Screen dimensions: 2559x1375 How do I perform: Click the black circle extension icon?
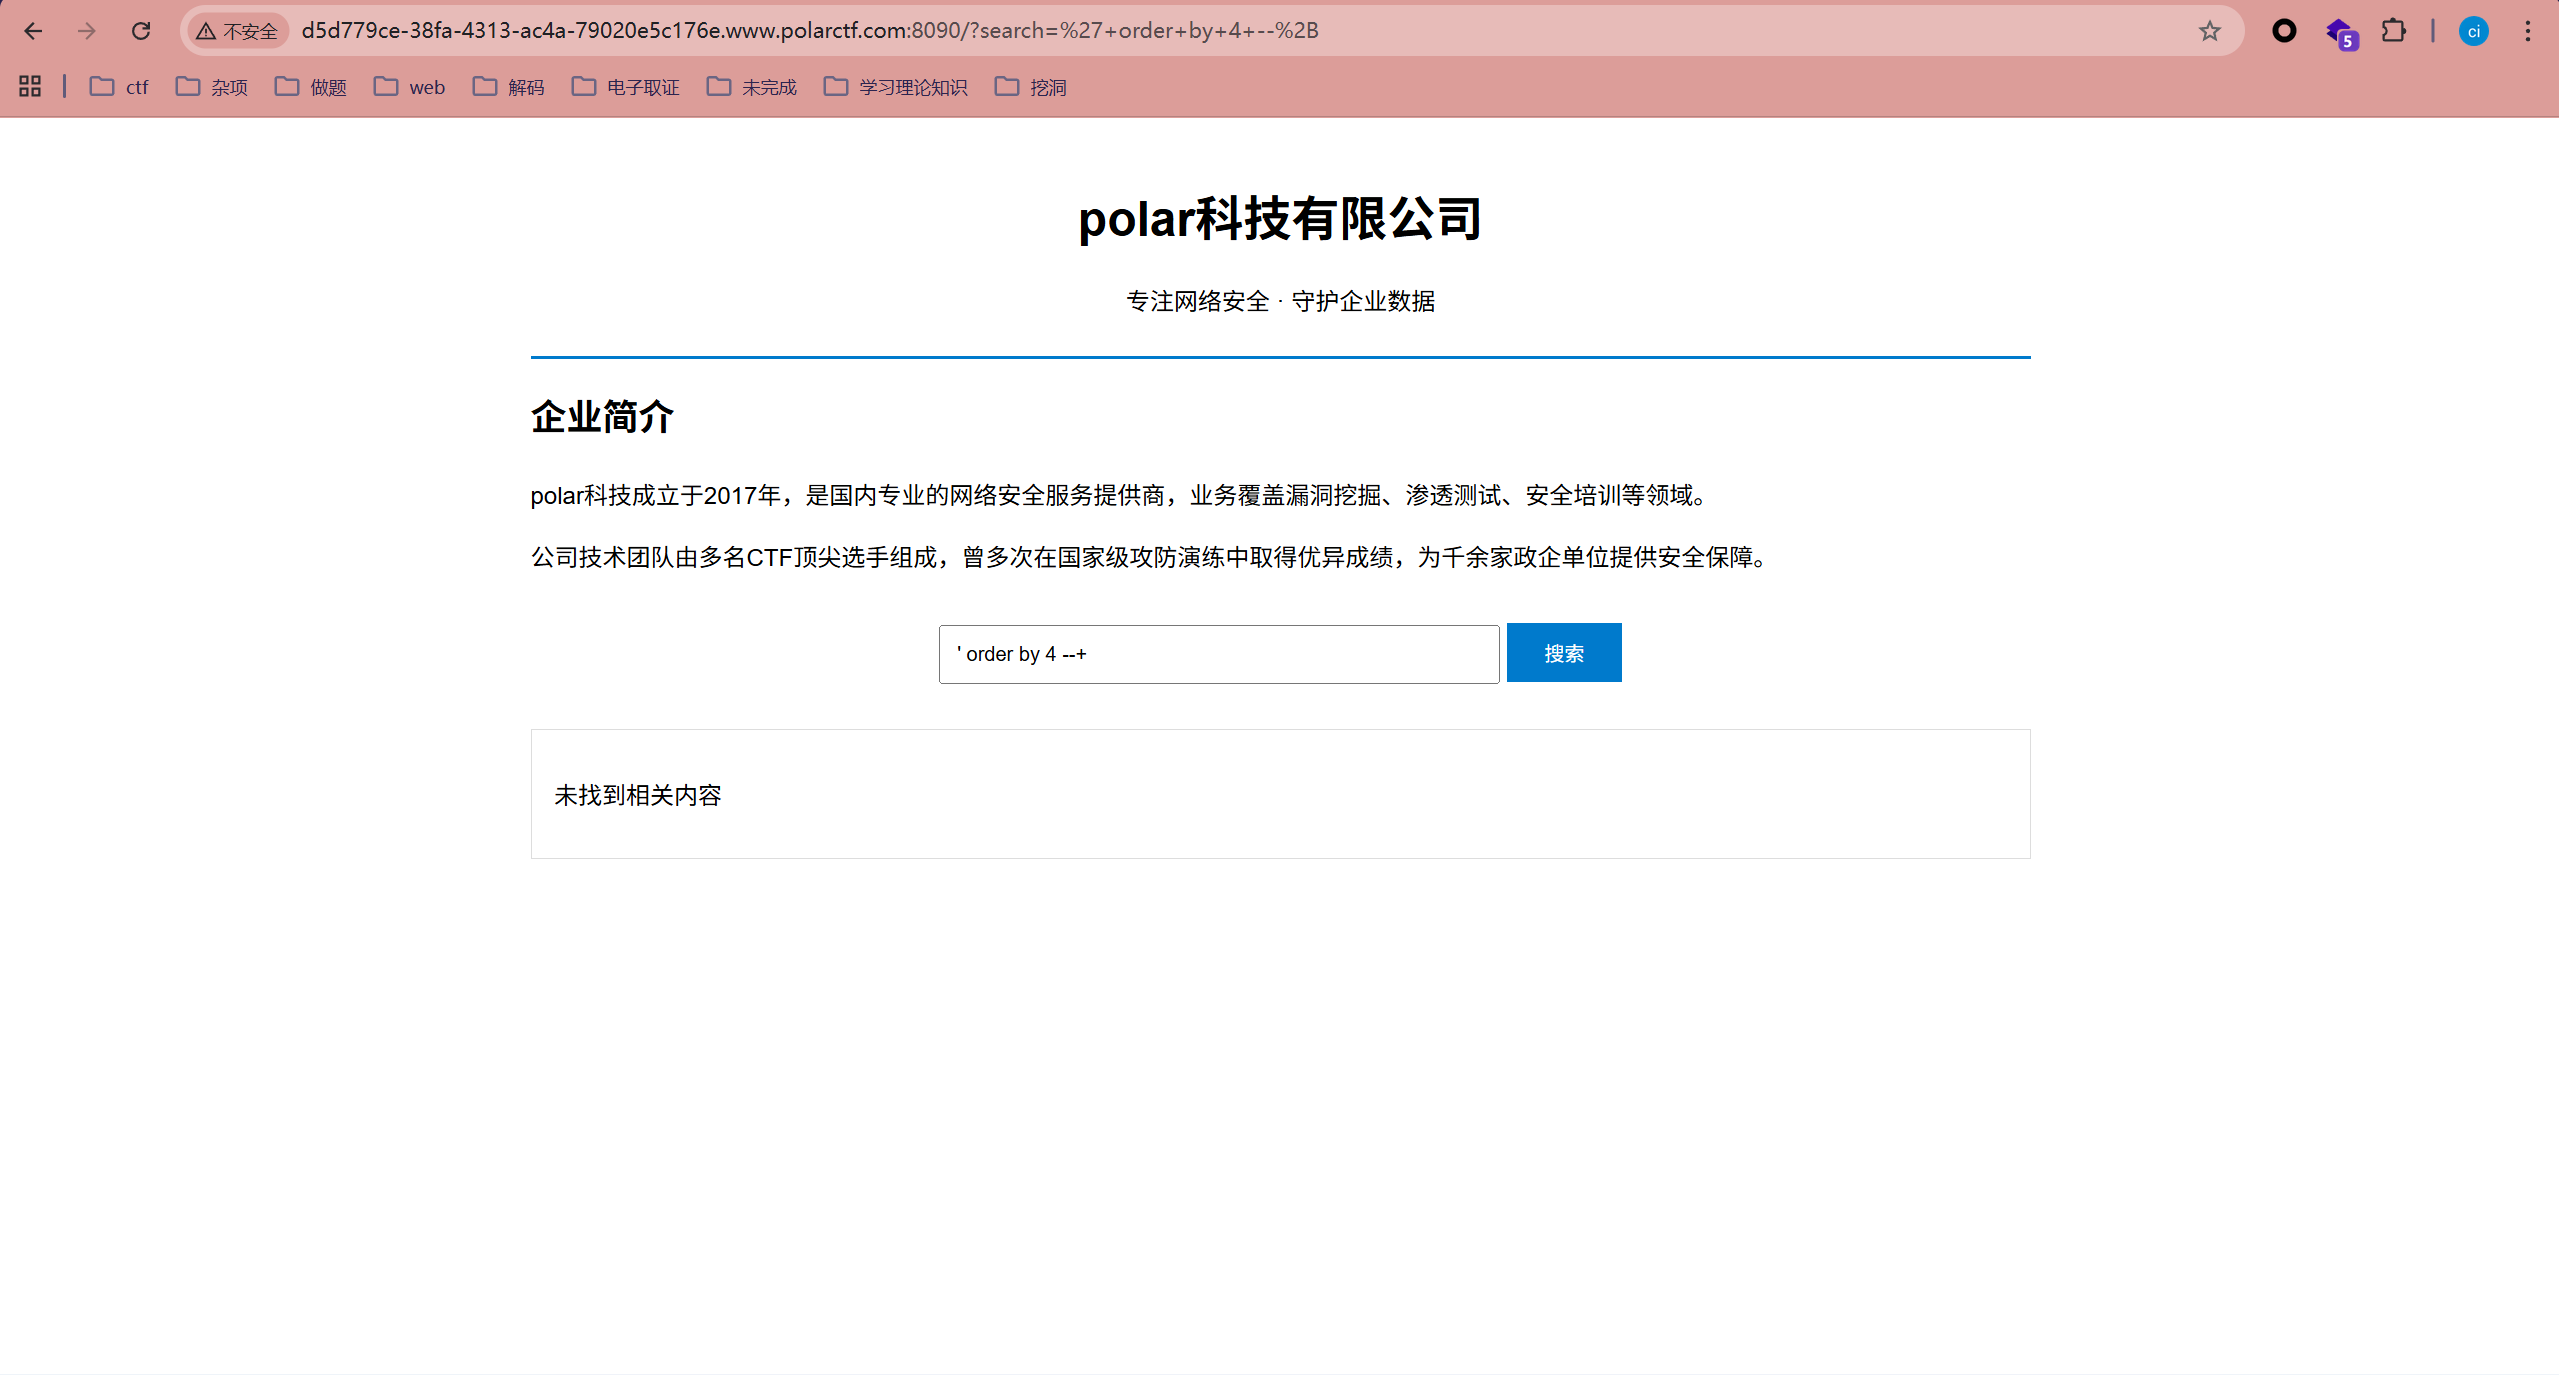click(x=2284, y=31)
